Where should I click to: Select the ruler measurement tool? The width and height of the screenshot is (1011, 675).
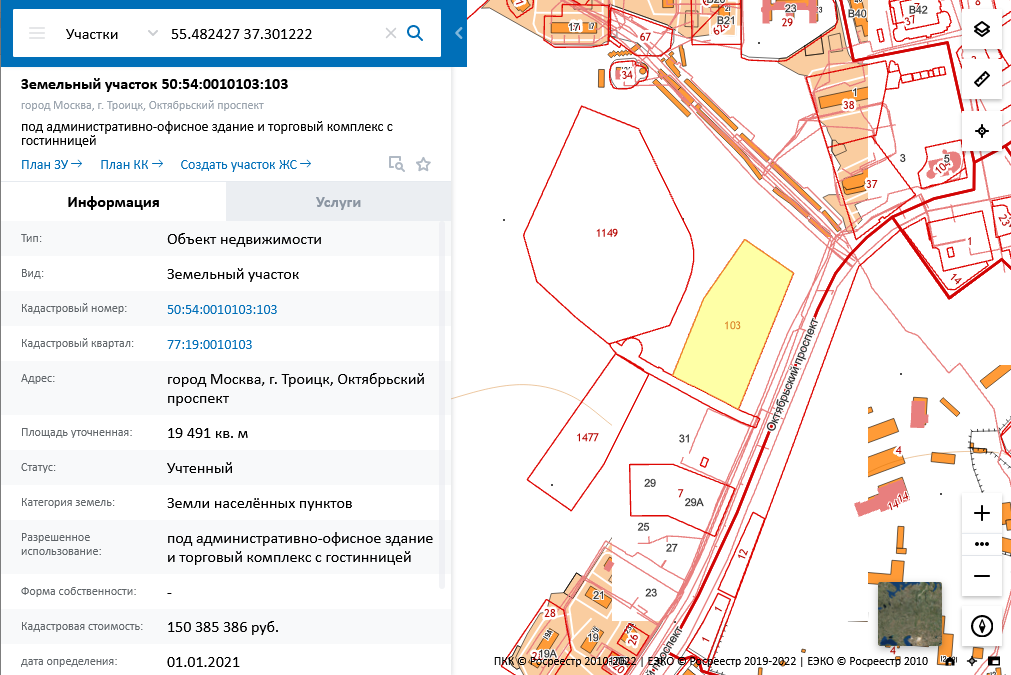[982, 79]
